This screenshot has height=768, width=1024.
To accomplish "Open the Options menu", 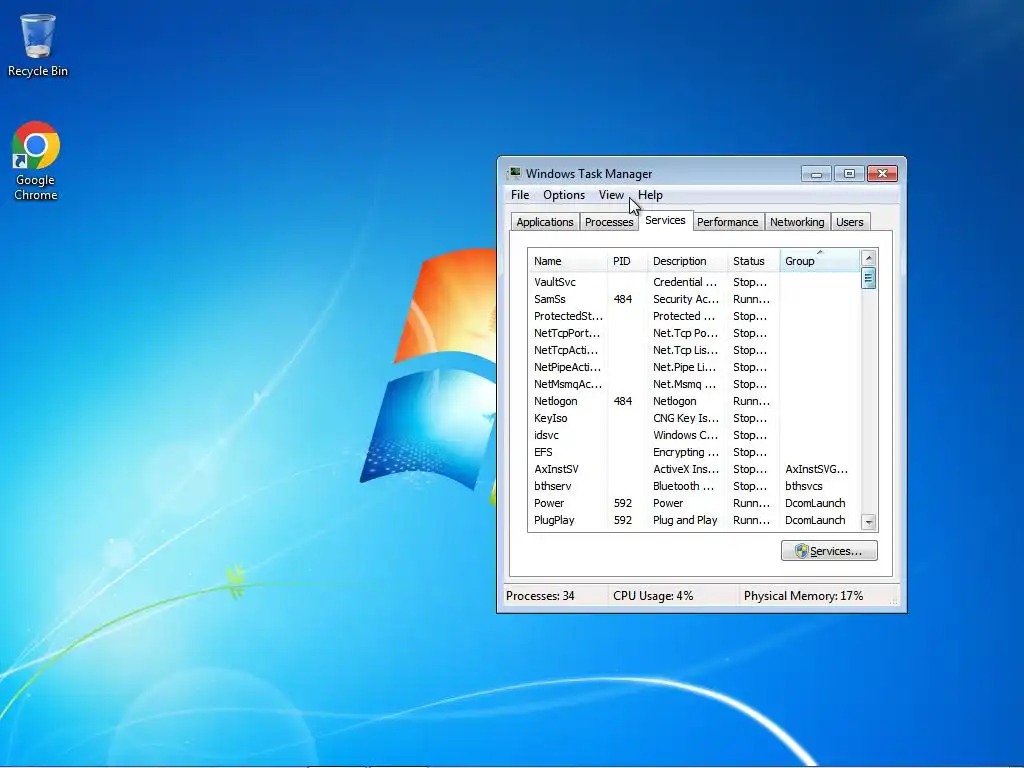I will click(x=564, y=195).
